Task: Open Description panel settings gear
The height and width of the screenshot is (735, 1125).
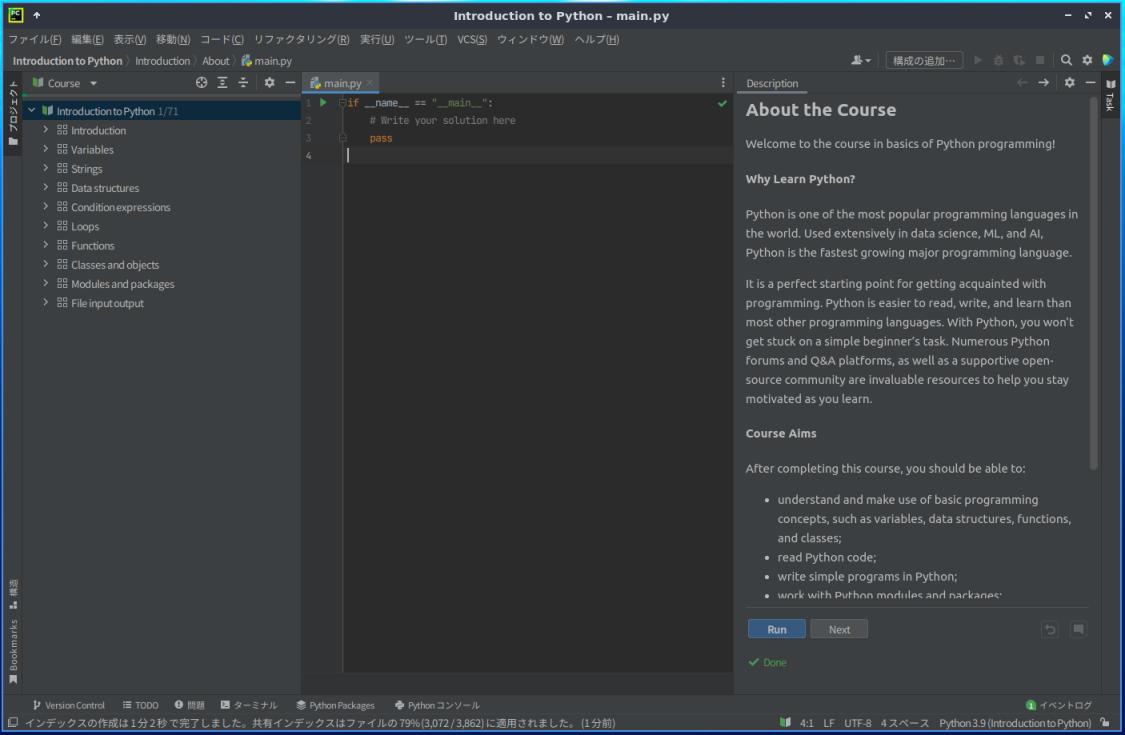Action: (1069, 83)
